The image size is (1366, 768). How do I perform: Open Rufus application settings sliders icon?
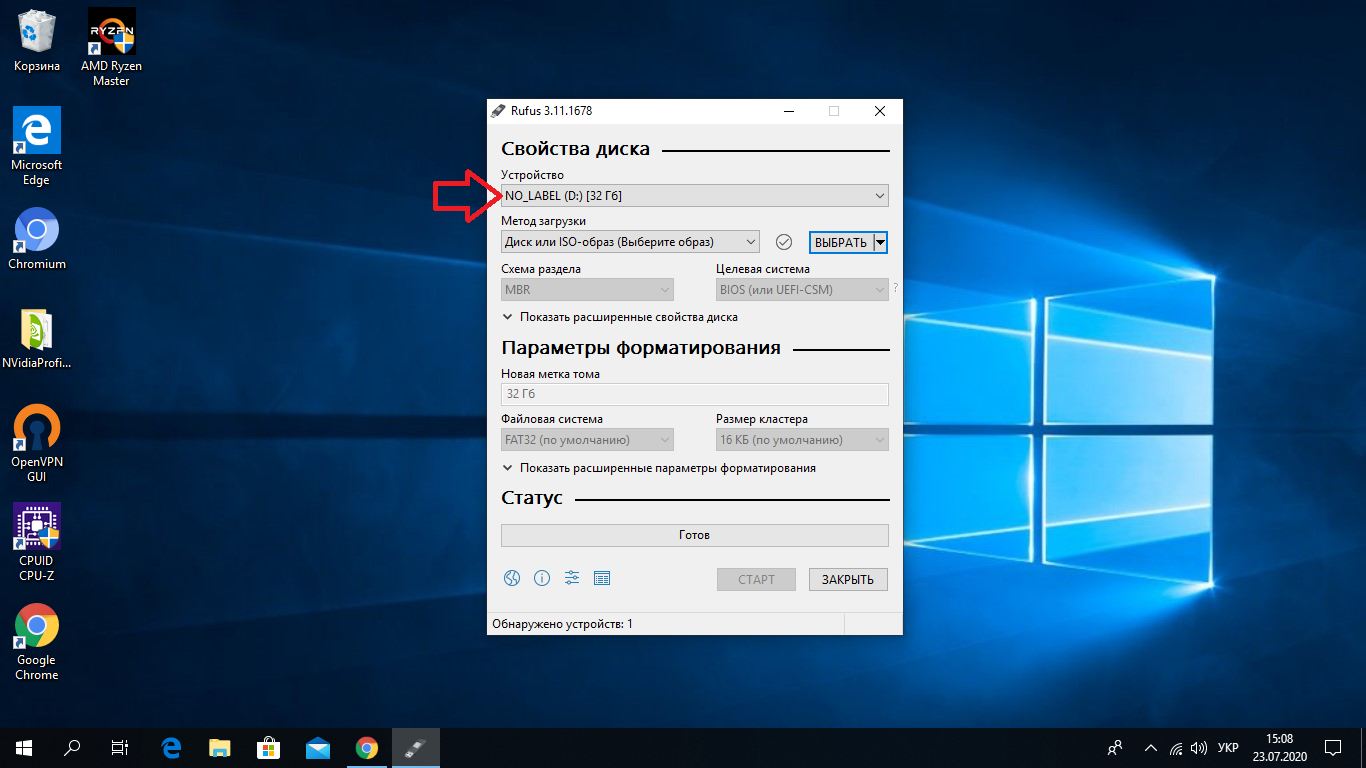[x=572, y=578]
